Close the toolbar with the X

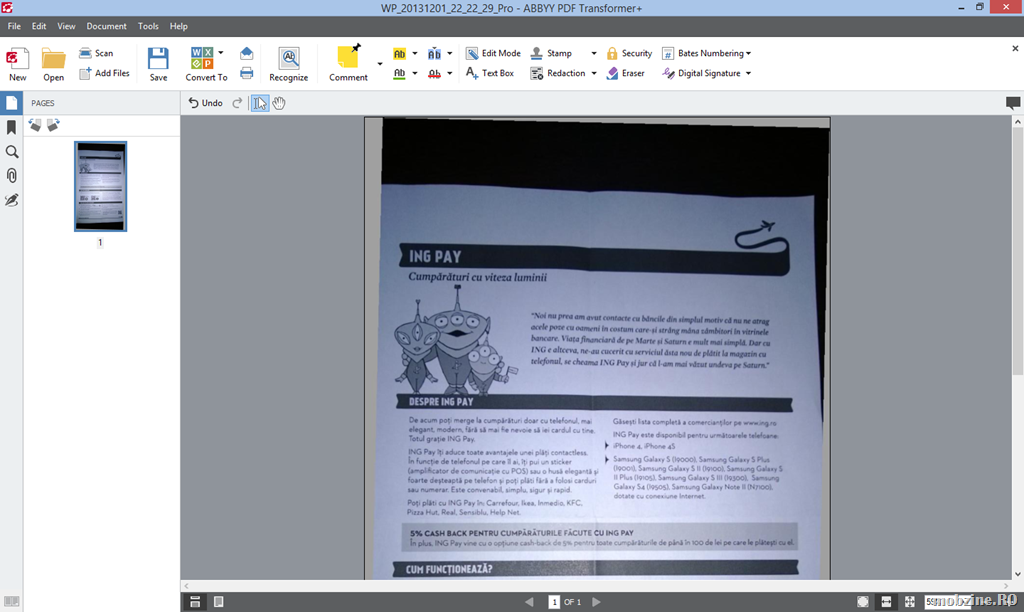pos(1015,48)
